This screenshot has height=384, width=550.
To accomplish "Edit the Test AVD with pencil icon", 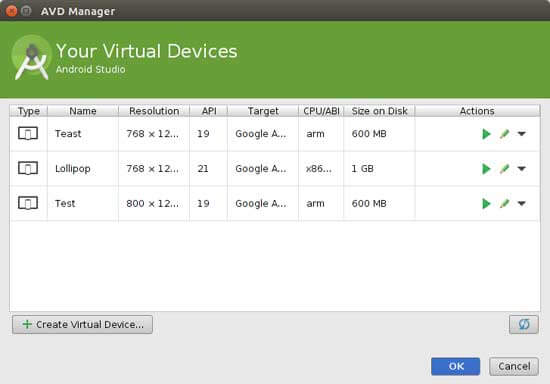I will pos(504,204).
